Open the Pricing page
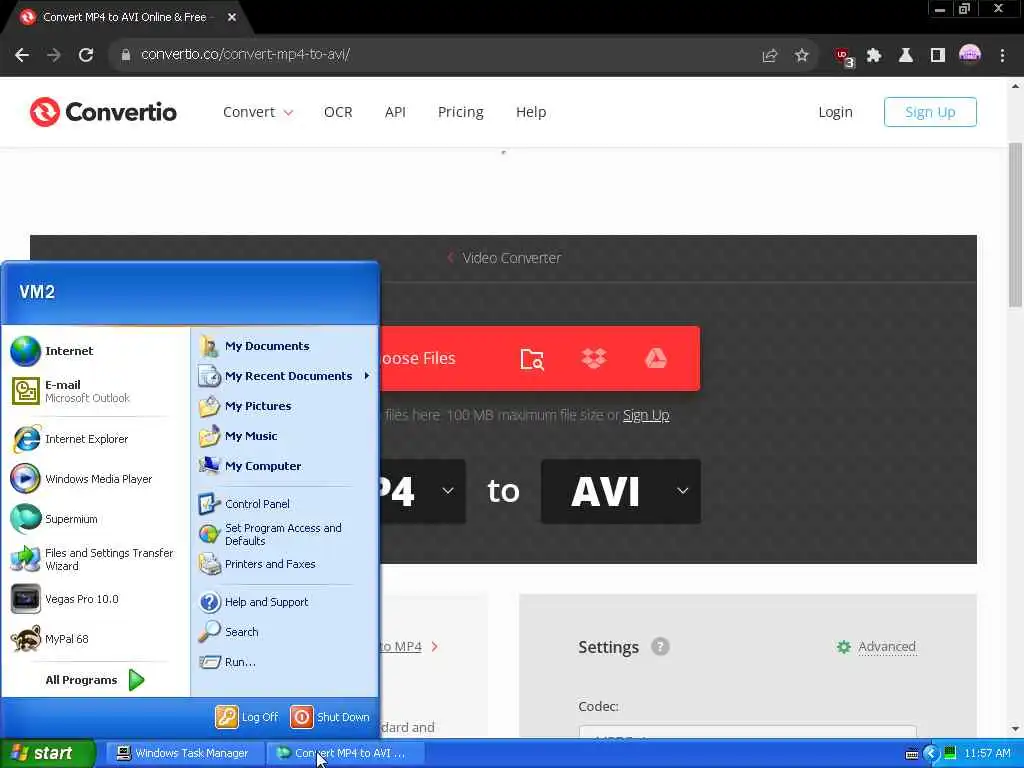1024x768 pixels. point(460,112)
